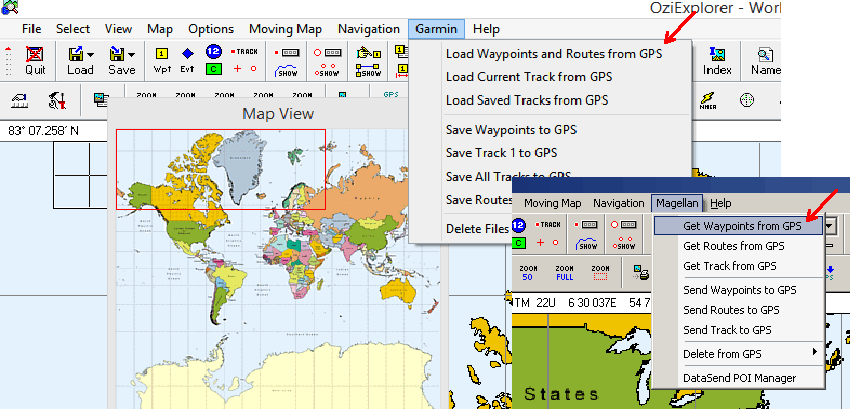Click the hand route-creation icon
This screenshot has width=850, height=409.
[x=369, y=53]
